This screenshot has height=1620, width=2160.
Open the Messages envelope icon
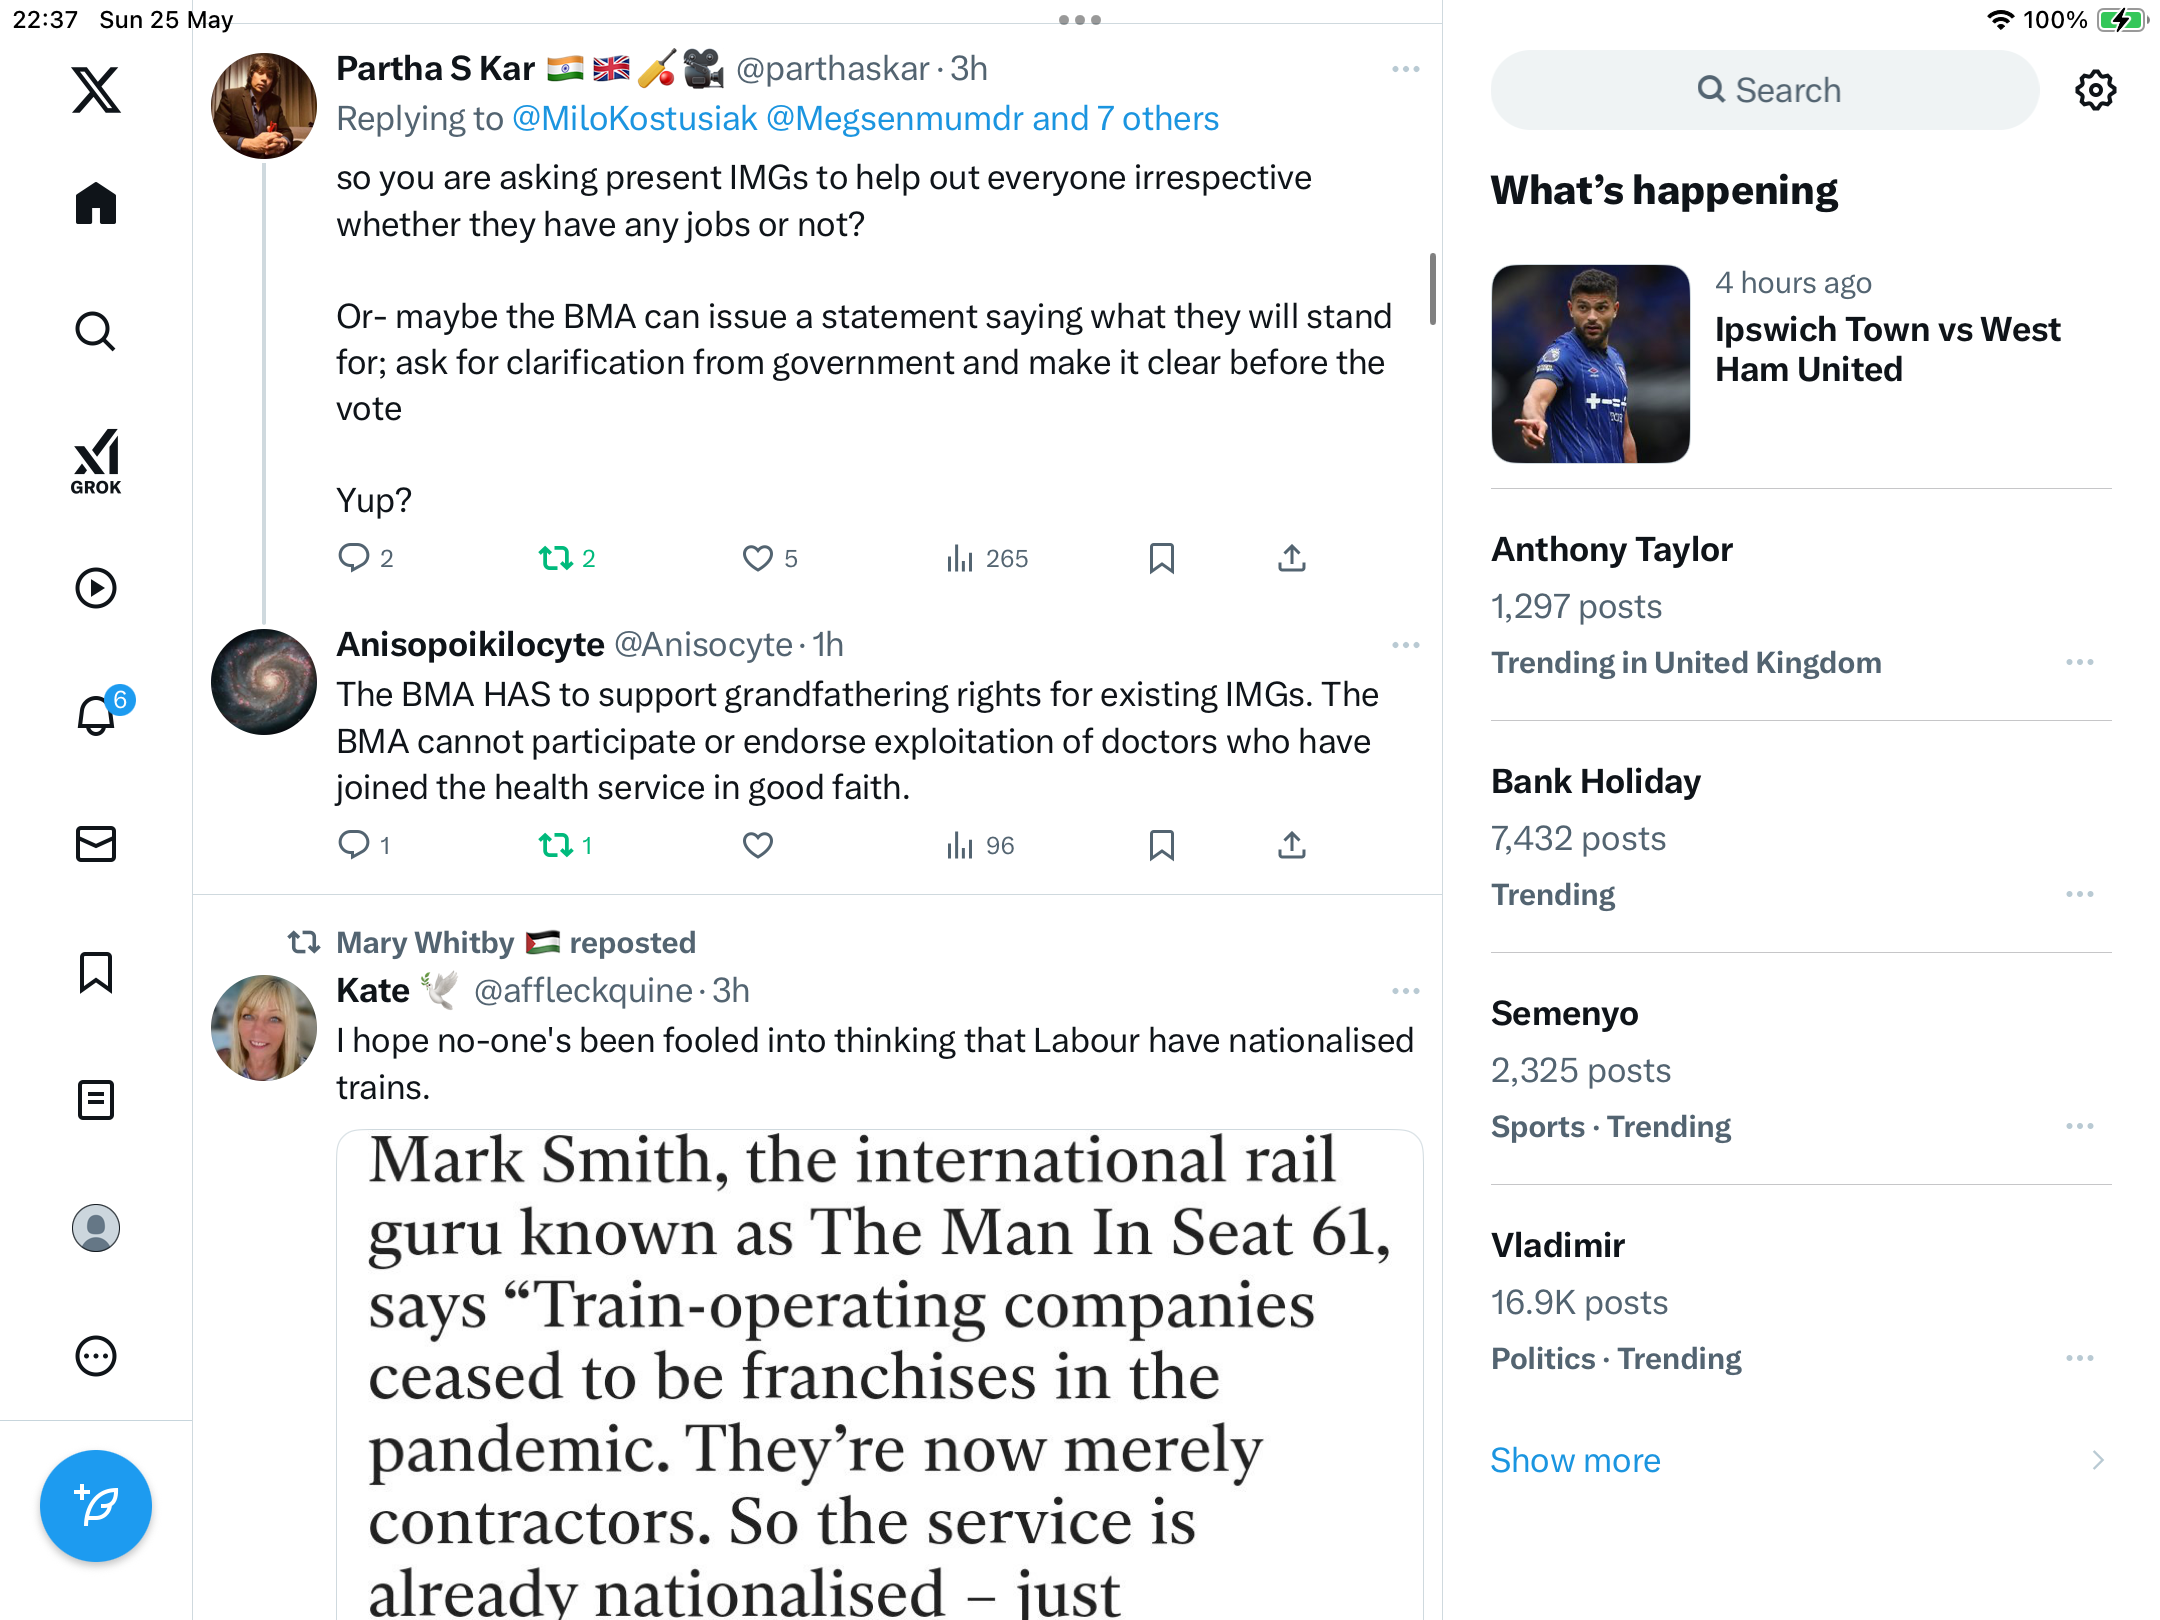[x=96, y=843]
